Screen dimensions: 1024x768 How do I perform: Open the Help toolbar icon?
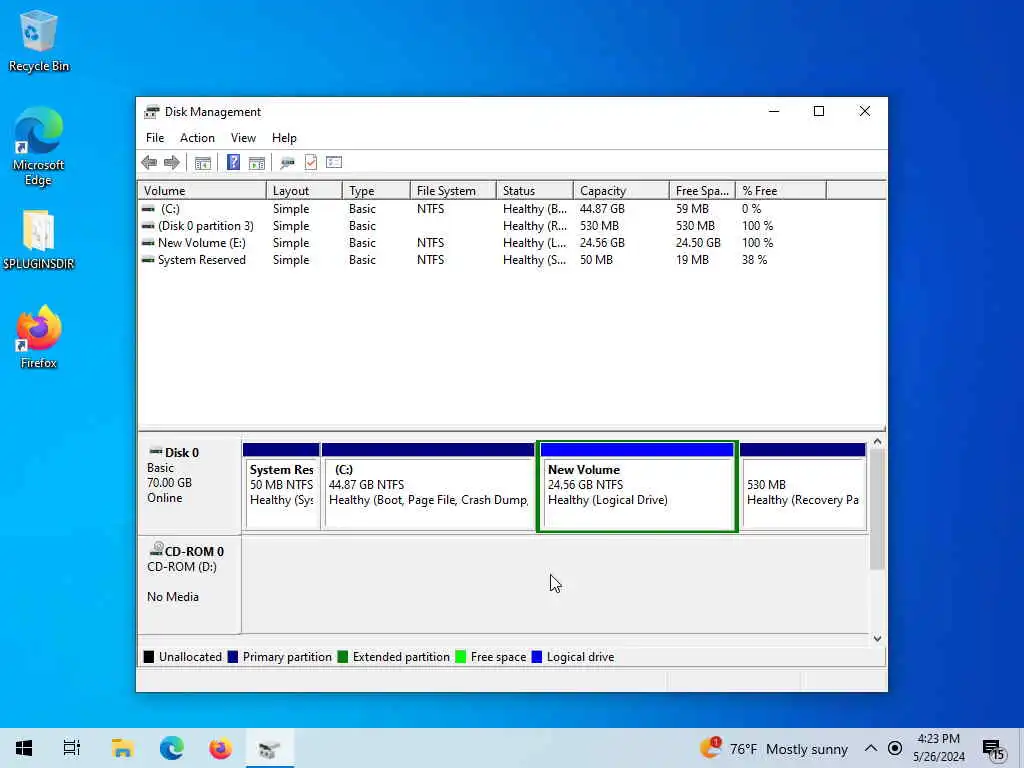pos(233,163)
